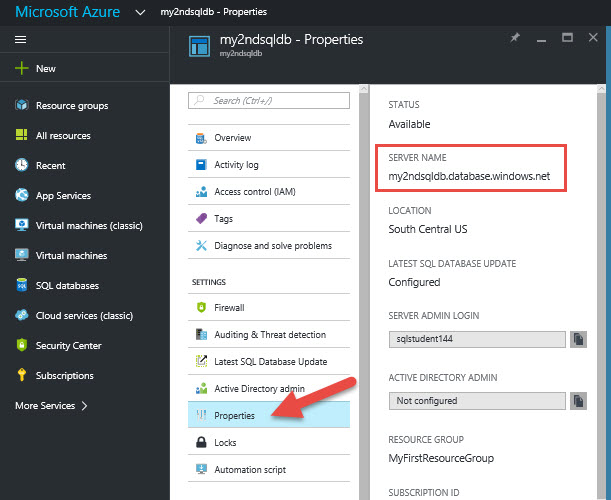Viewport: 611px width, 500px height.
Task: Expand the More Services chevron
Action: click(x=84, y=406)
